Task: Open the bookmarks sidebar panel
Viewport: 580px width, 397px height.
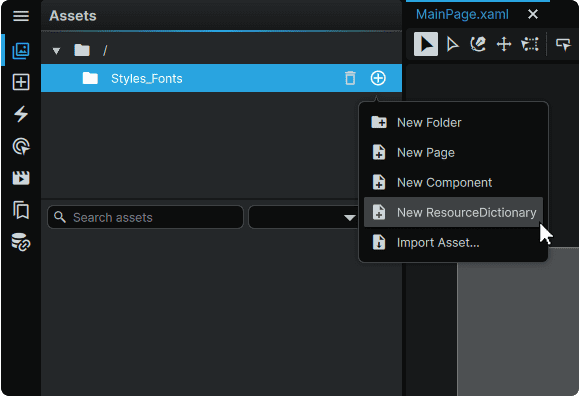Action: 21,210
